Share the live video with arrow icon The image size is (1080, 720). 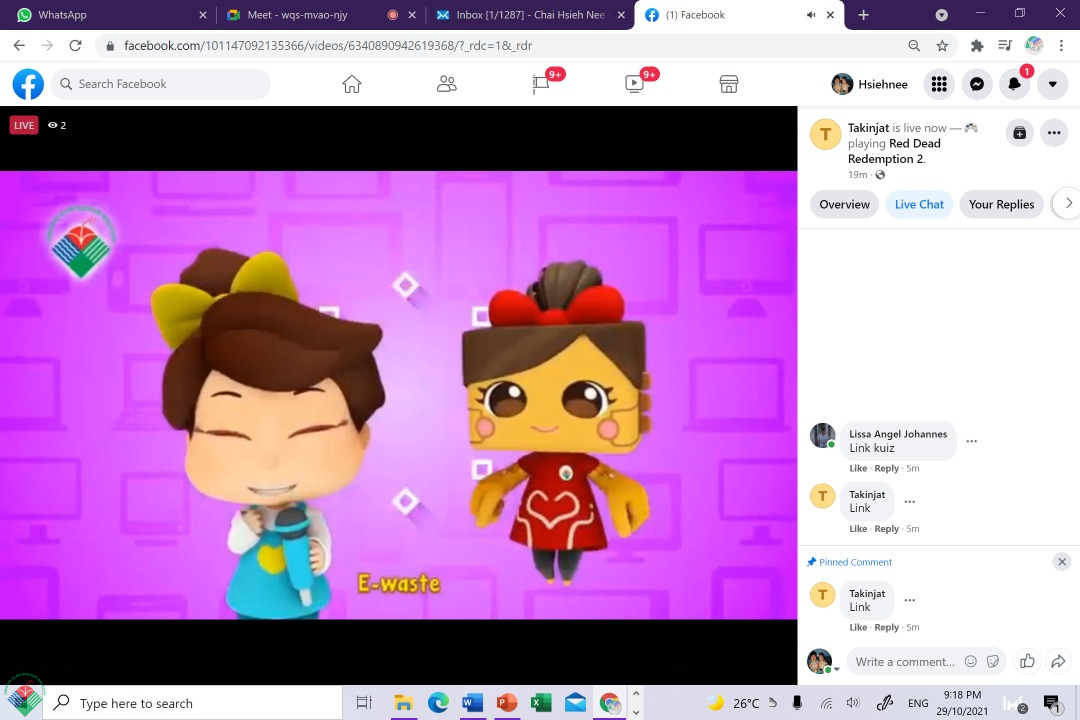(1058, 661)
